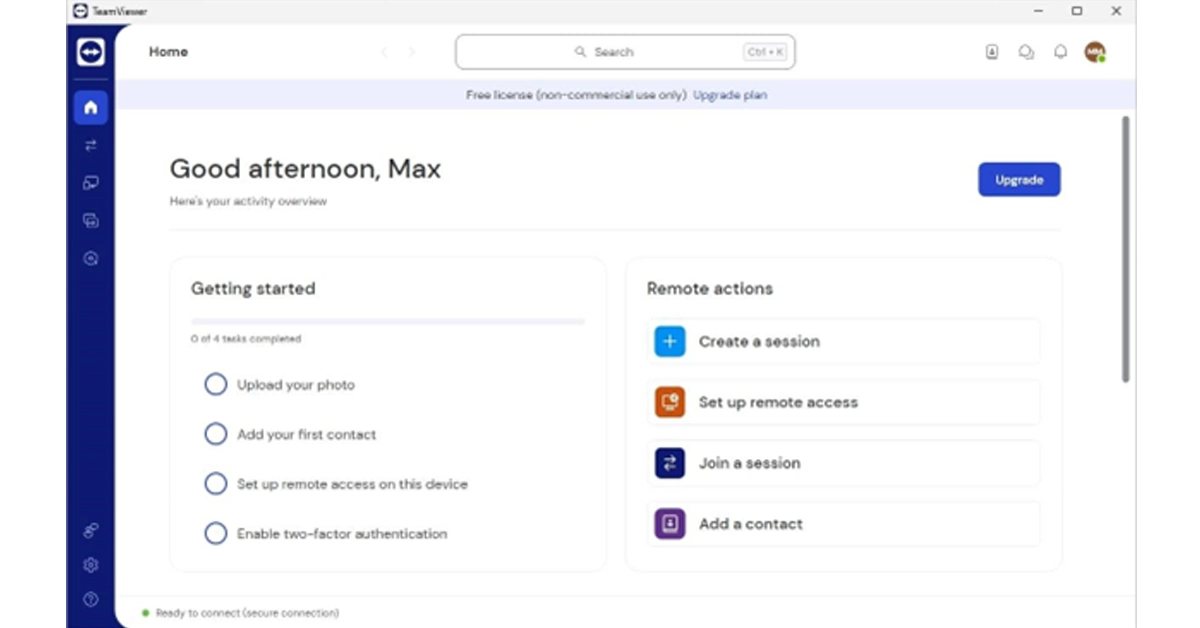Click the orange Set up remote access icon
Screen dimensions: 1200x628
[x=670, y=402]
